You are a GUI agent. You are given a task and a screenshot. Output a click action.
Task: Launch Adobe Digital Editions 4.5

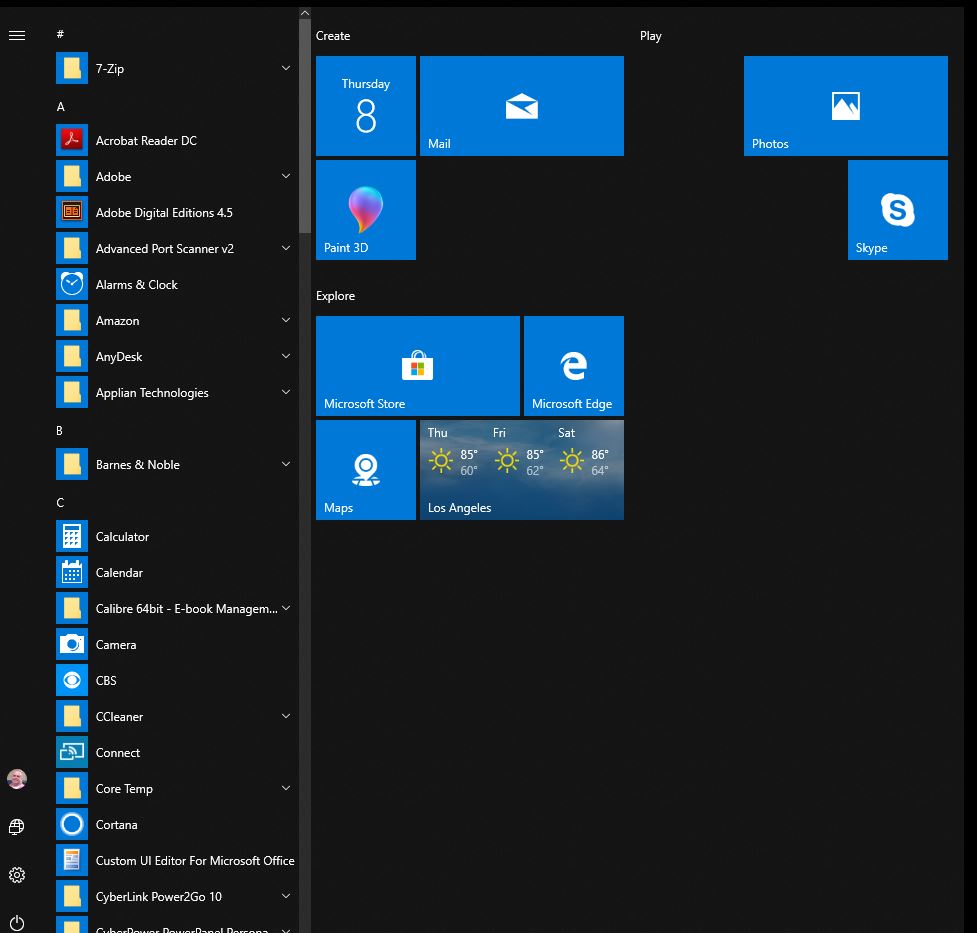tap(174, 213)
